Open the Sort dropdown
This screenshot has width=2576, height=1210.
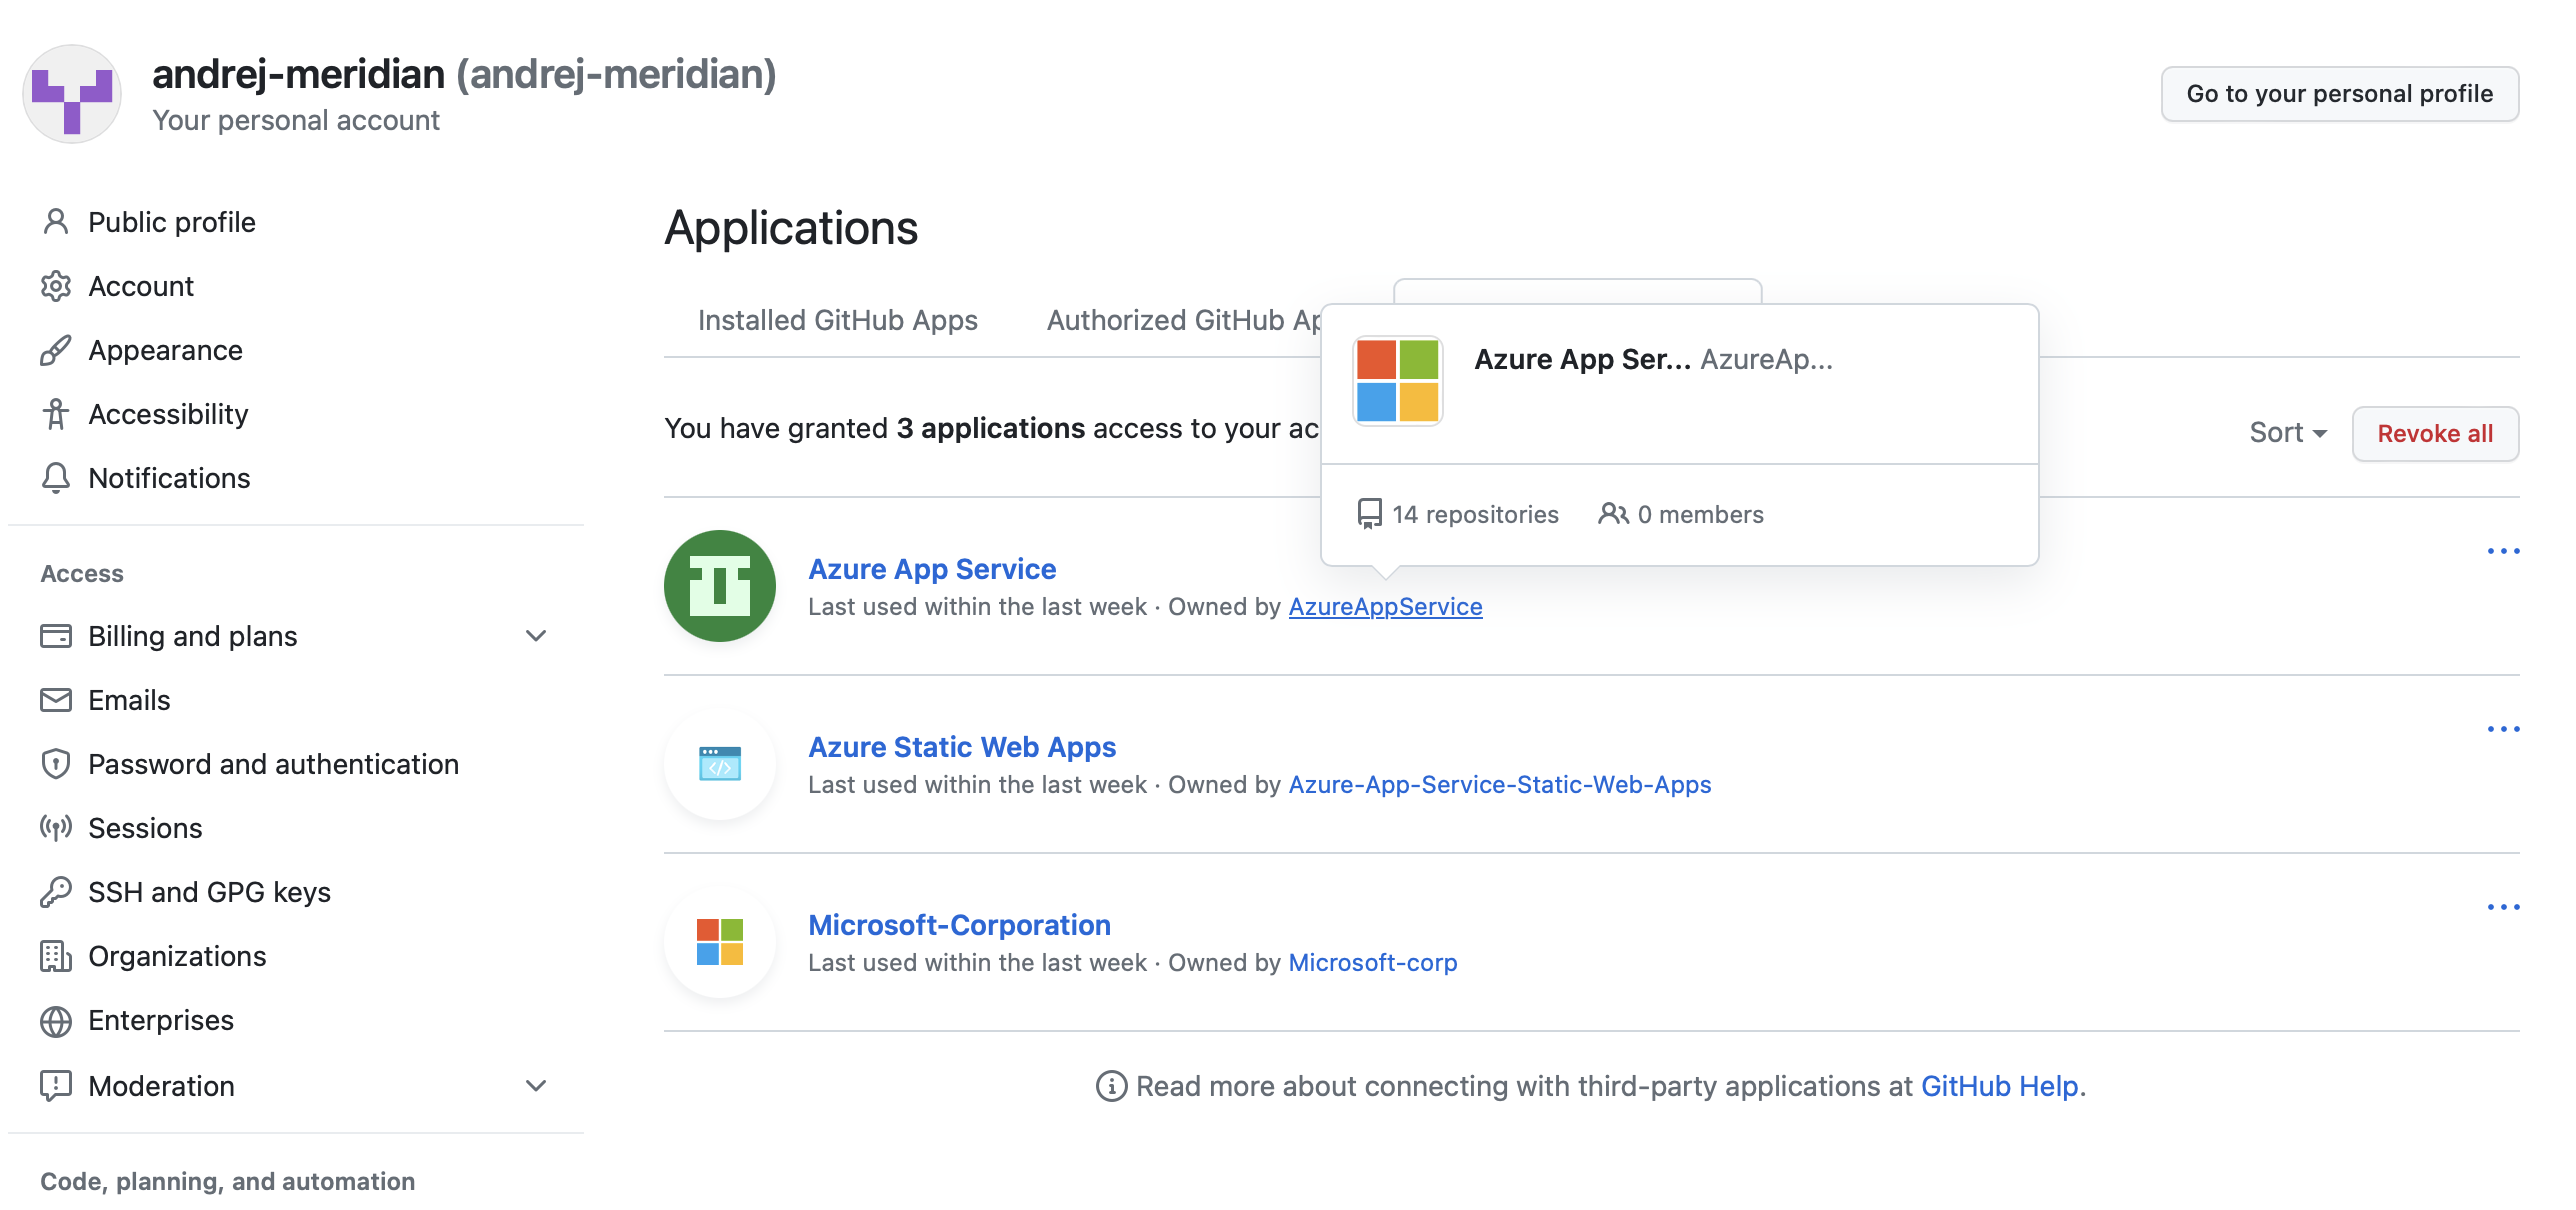(x=2287, y=433)
